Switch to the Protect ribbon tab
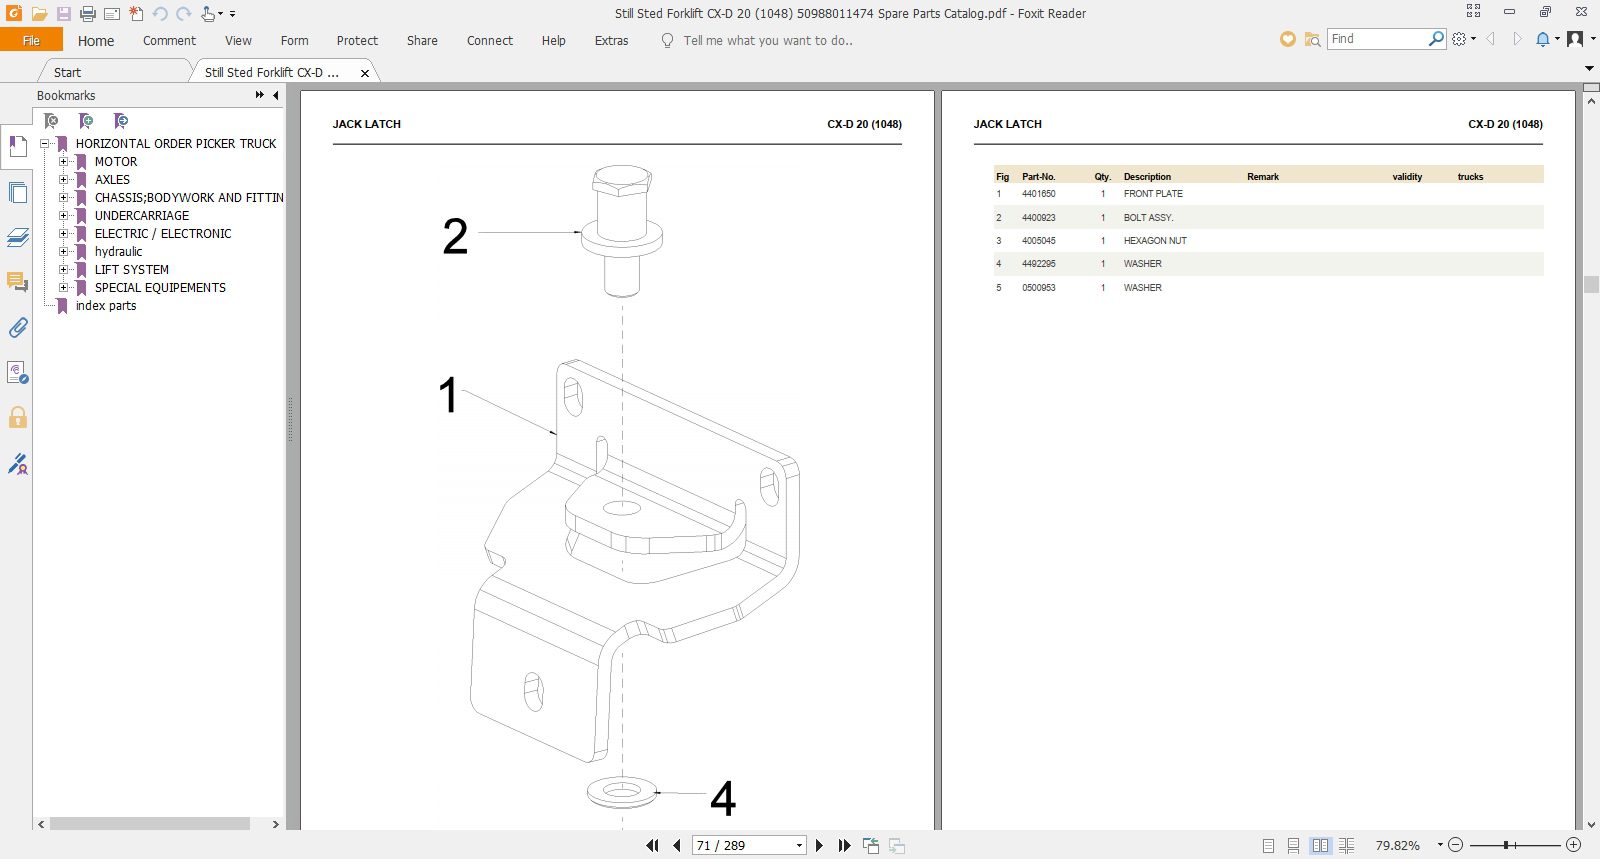1600x859 pixels. pyautogui.click(x=357, y=40)
